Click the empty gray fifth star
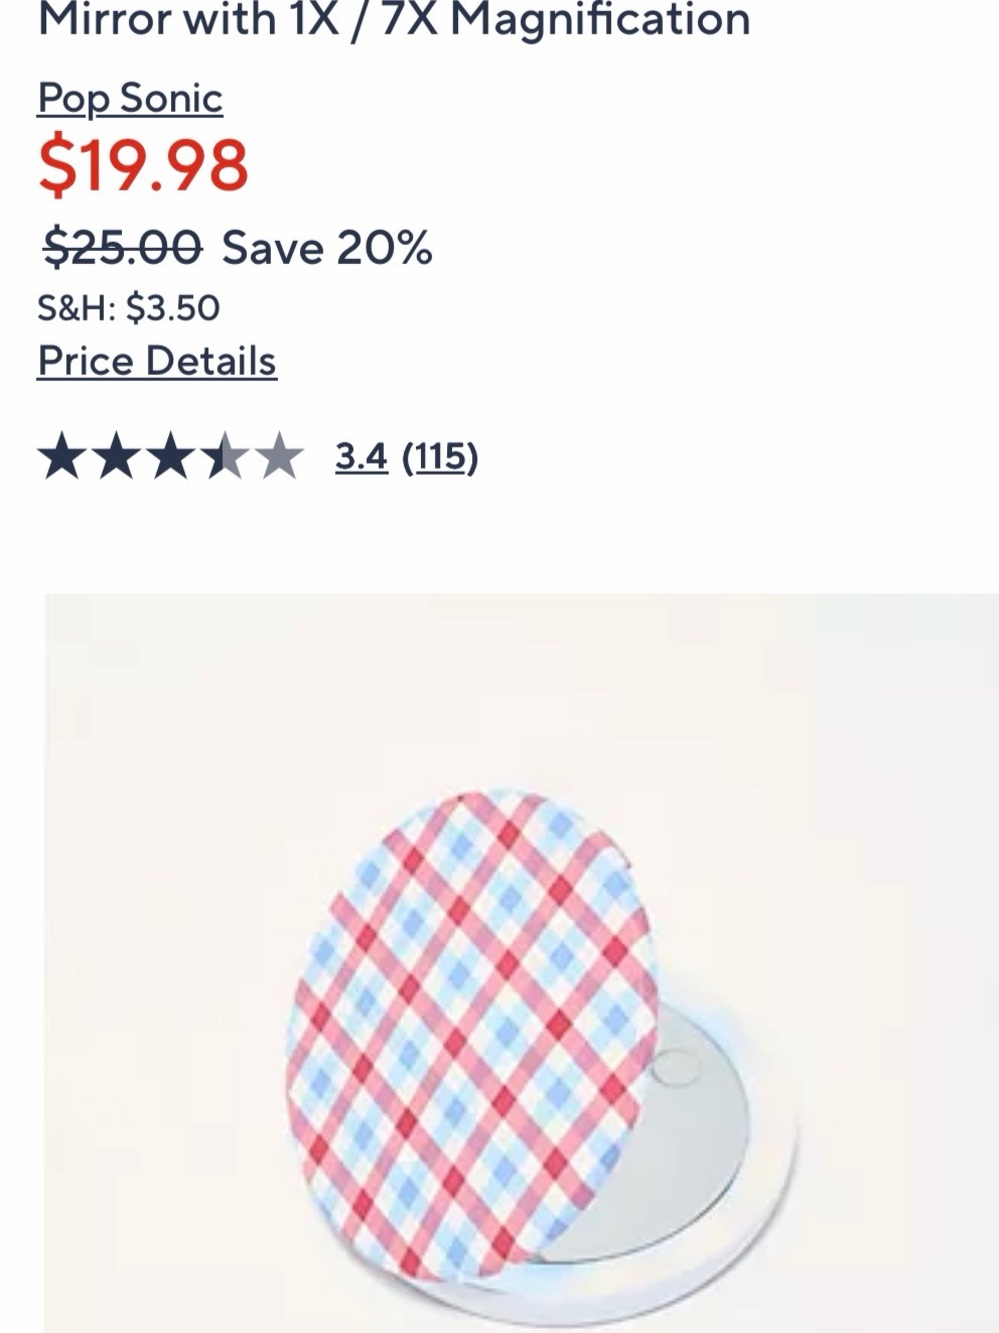Image resolution: width=999 pixels, height=1333 pixels. [278, 457]
